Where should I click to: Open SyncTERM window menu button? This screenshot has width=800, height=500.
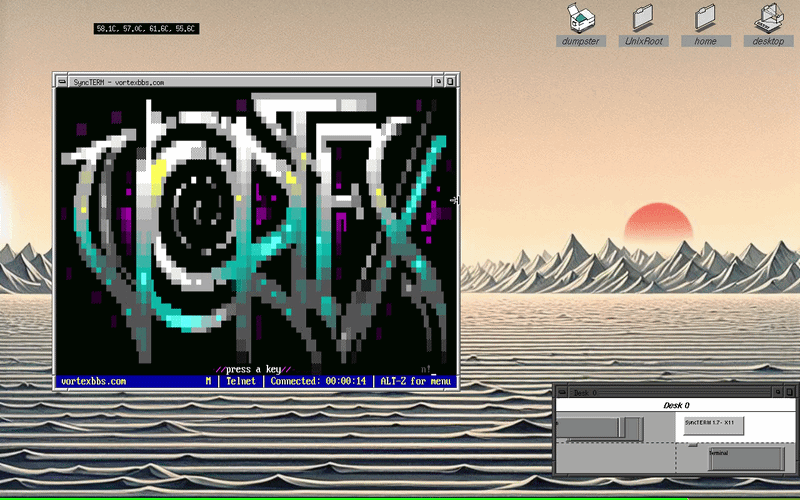pyautogui.click(x=62, y=82)
